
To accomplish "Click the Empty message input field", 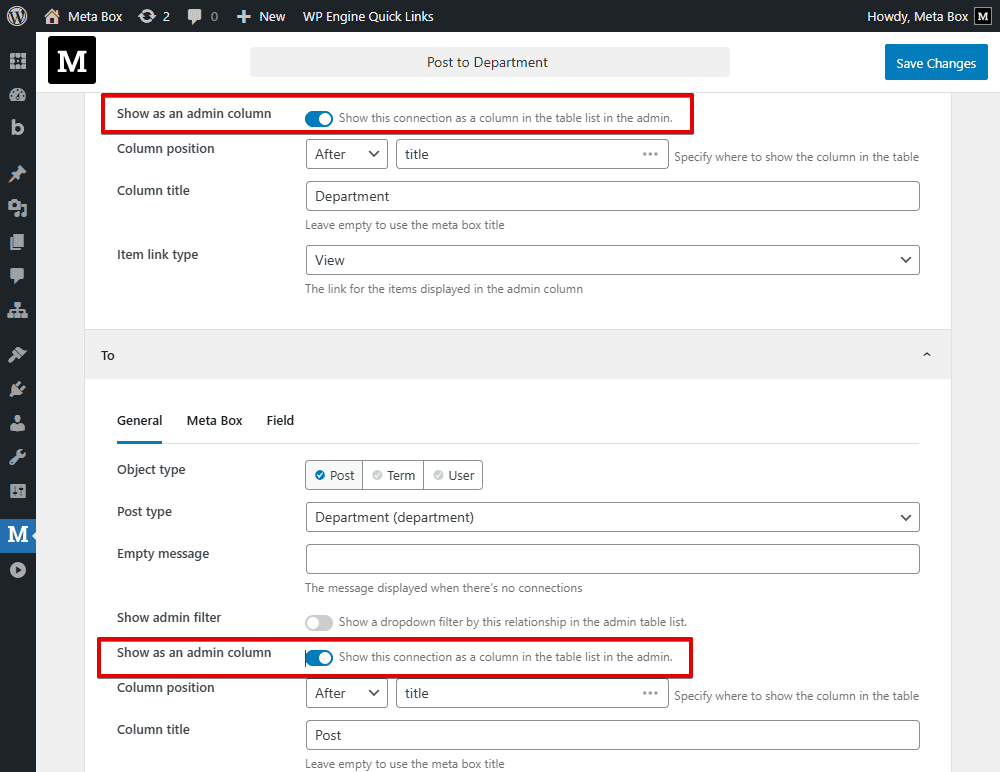I will click(x=612, y=559).
